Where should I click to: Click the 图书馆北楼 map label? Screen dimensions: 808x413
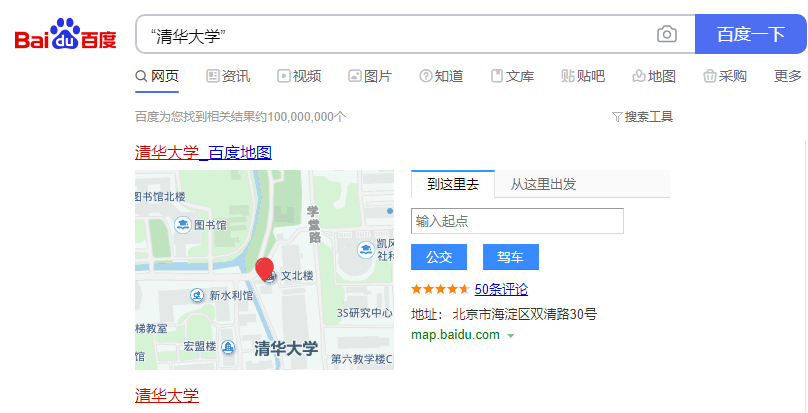pos(160,196)
